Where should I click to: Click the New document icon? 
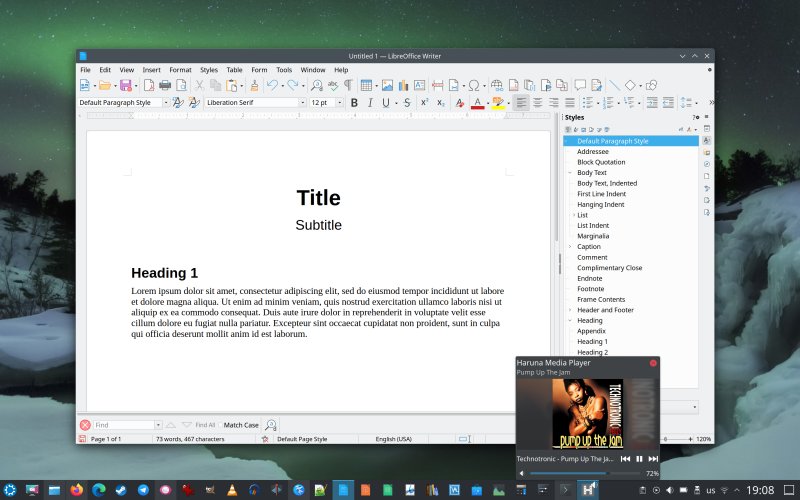tap(85, 85)
